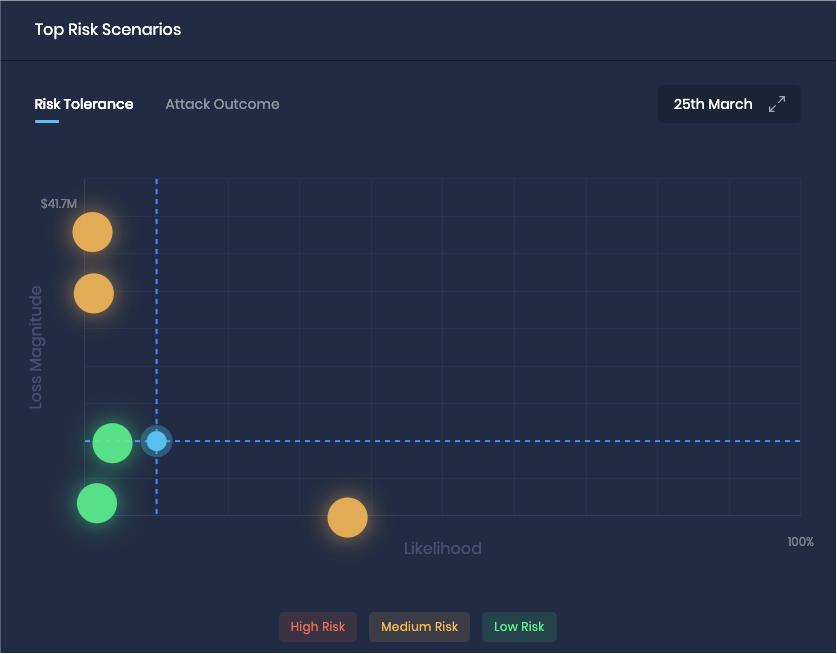Toggle the Low Risk legend filter
The height and width of the screenshot is (654, 837).
coord(519,626)
